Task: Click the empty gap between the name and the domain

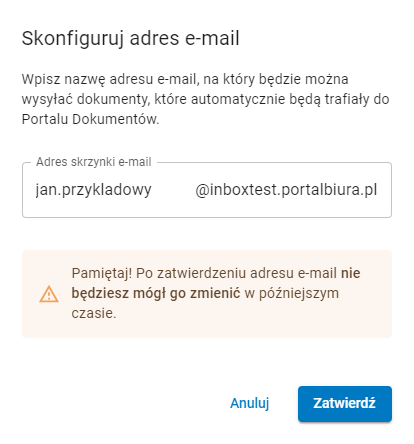Action: pos(173,190)
